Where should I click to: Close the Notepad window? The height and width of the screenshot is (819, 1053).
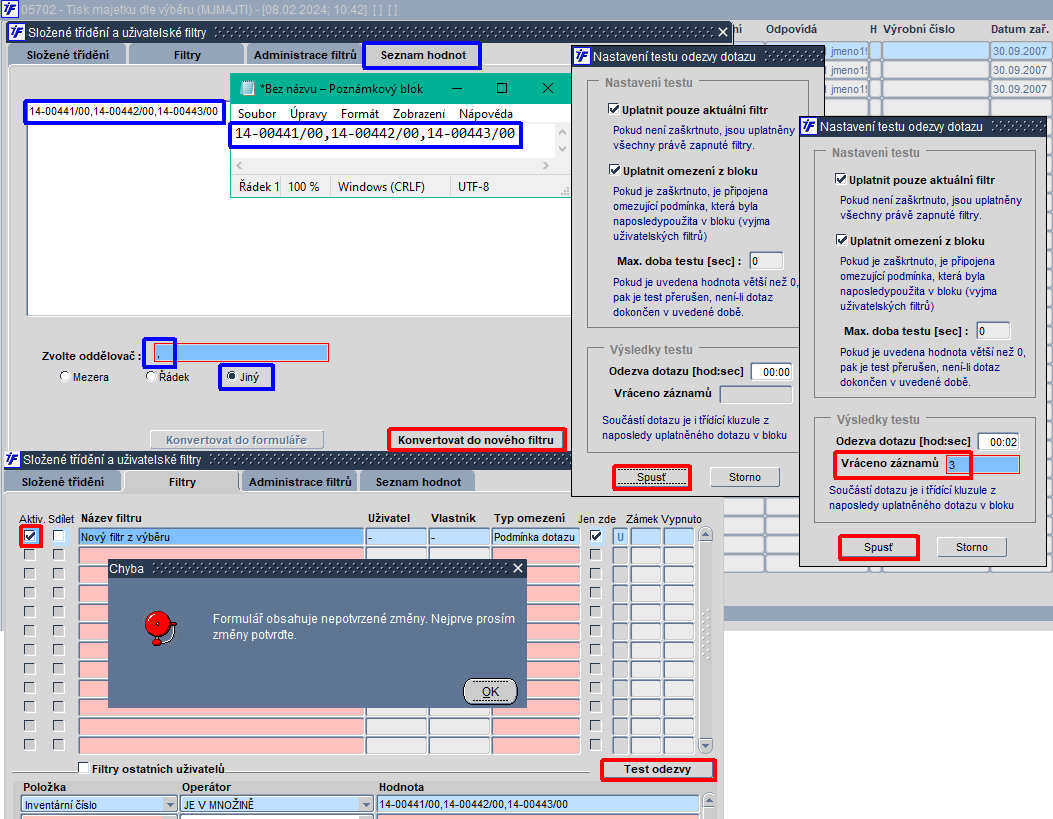(x=548, y=88)
